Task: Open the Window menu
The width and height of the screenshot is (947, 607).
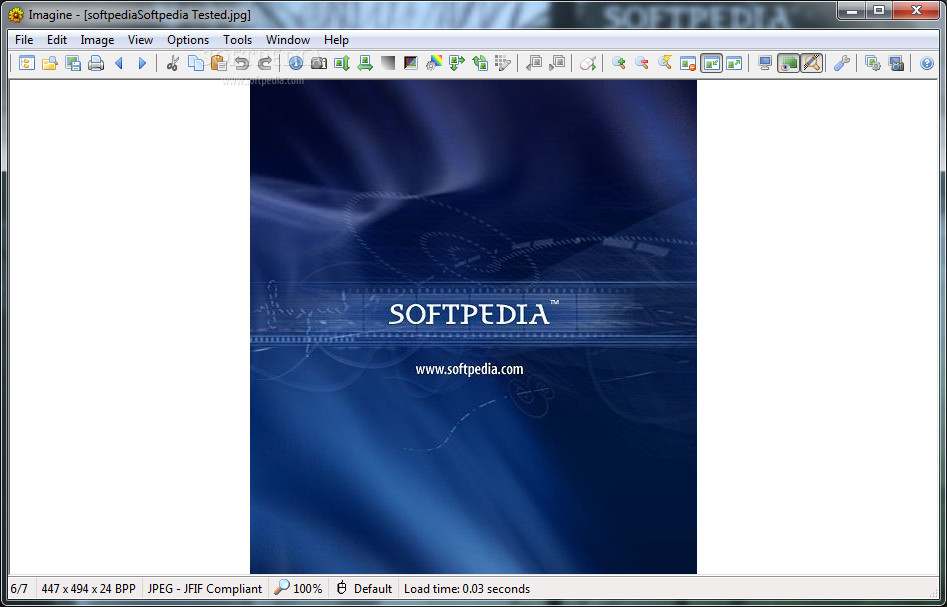Action: [287, 40]
